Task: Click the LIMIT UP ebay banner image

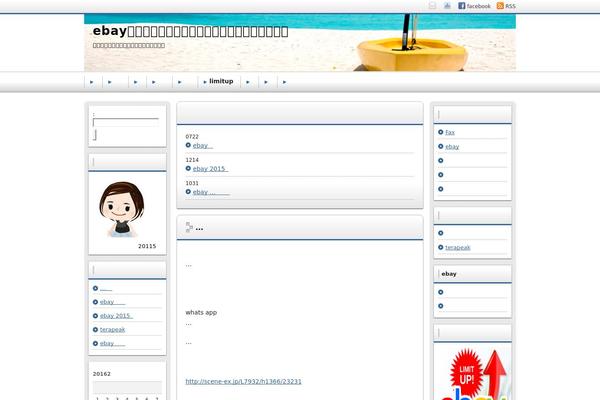Action: pyautogui.click(x=473, y=373)
